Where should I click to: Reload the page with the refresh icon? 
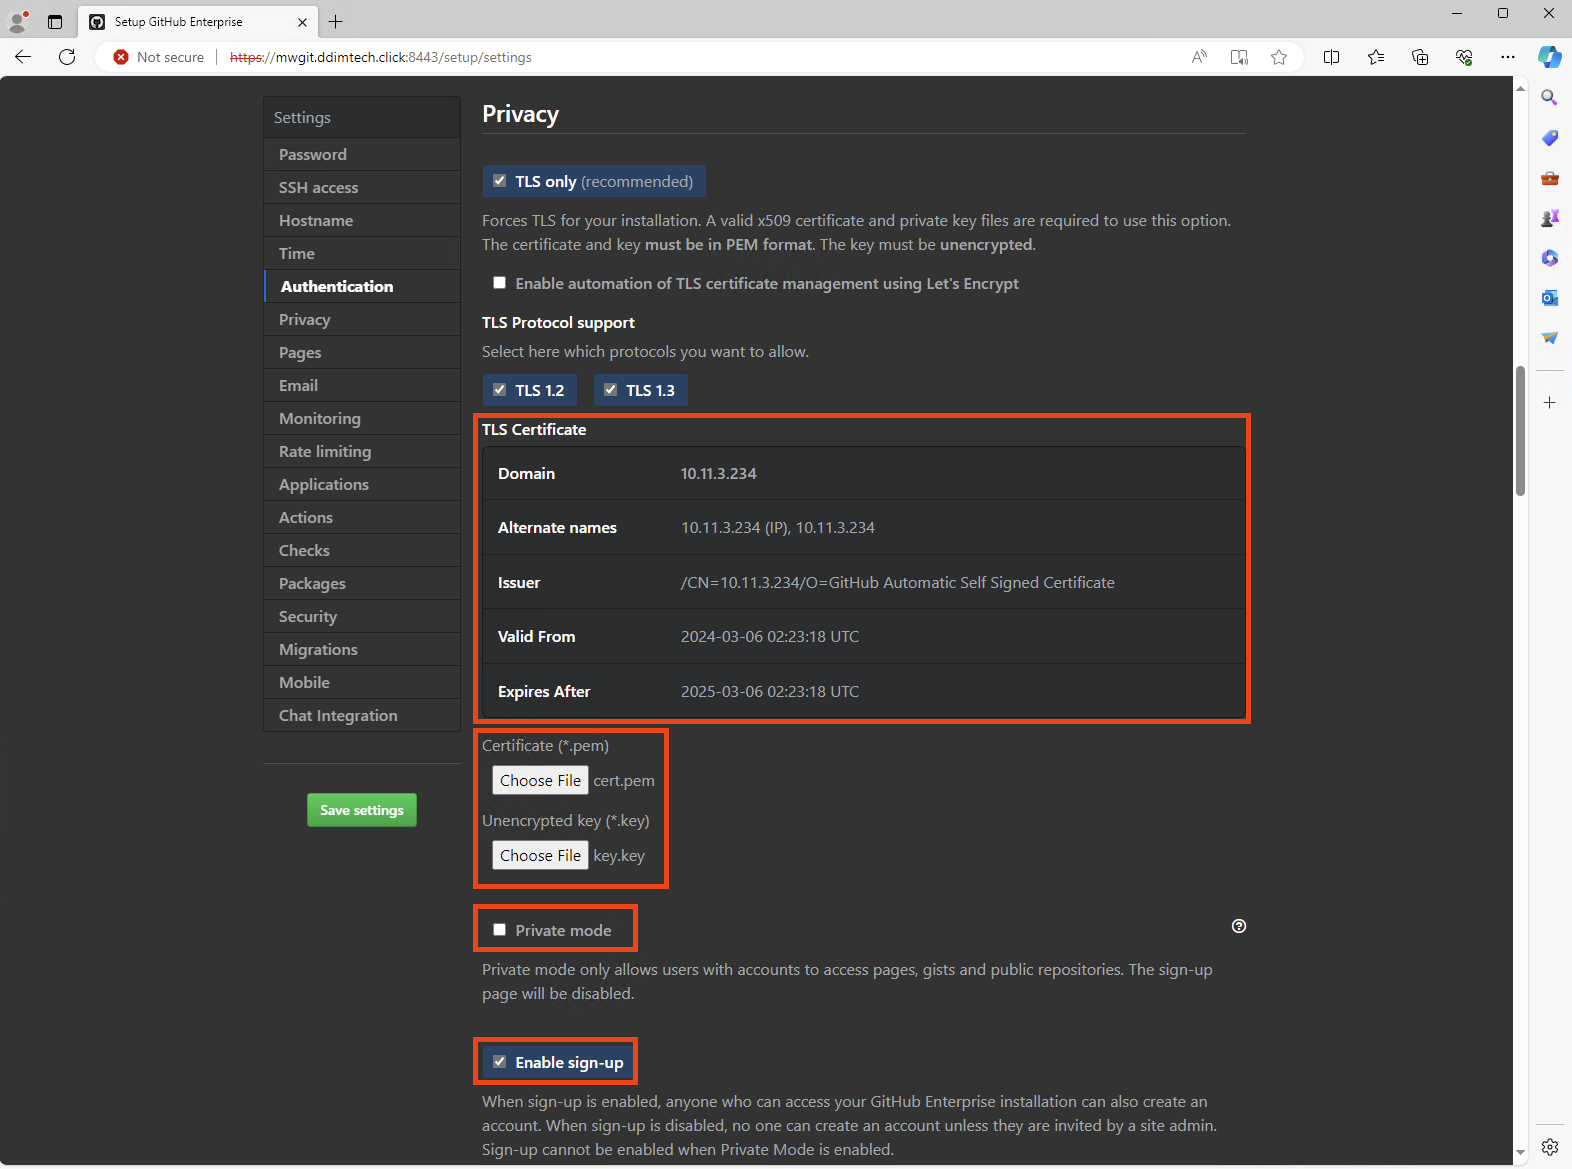pos(67,57)
